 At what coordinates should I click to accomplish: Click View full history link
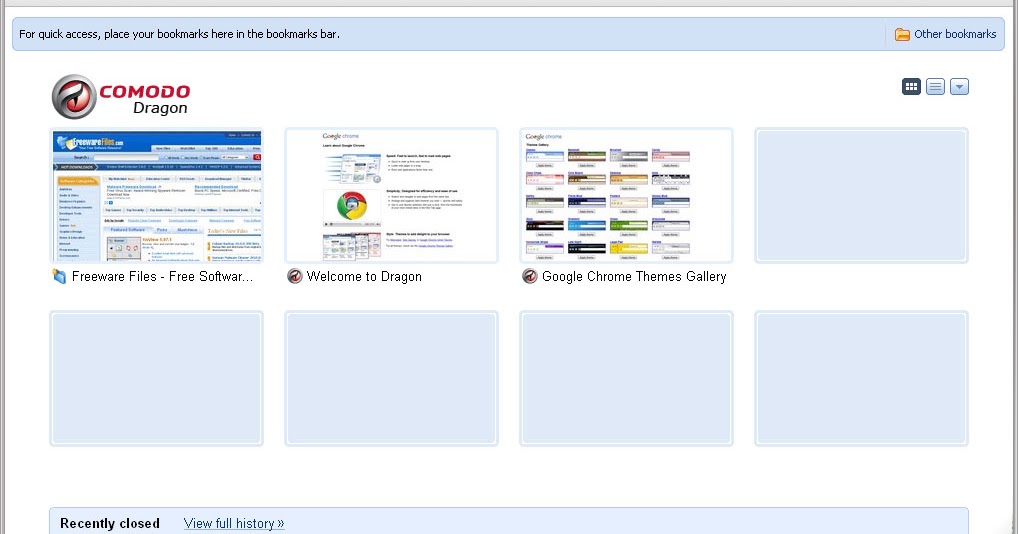(234, 524)
